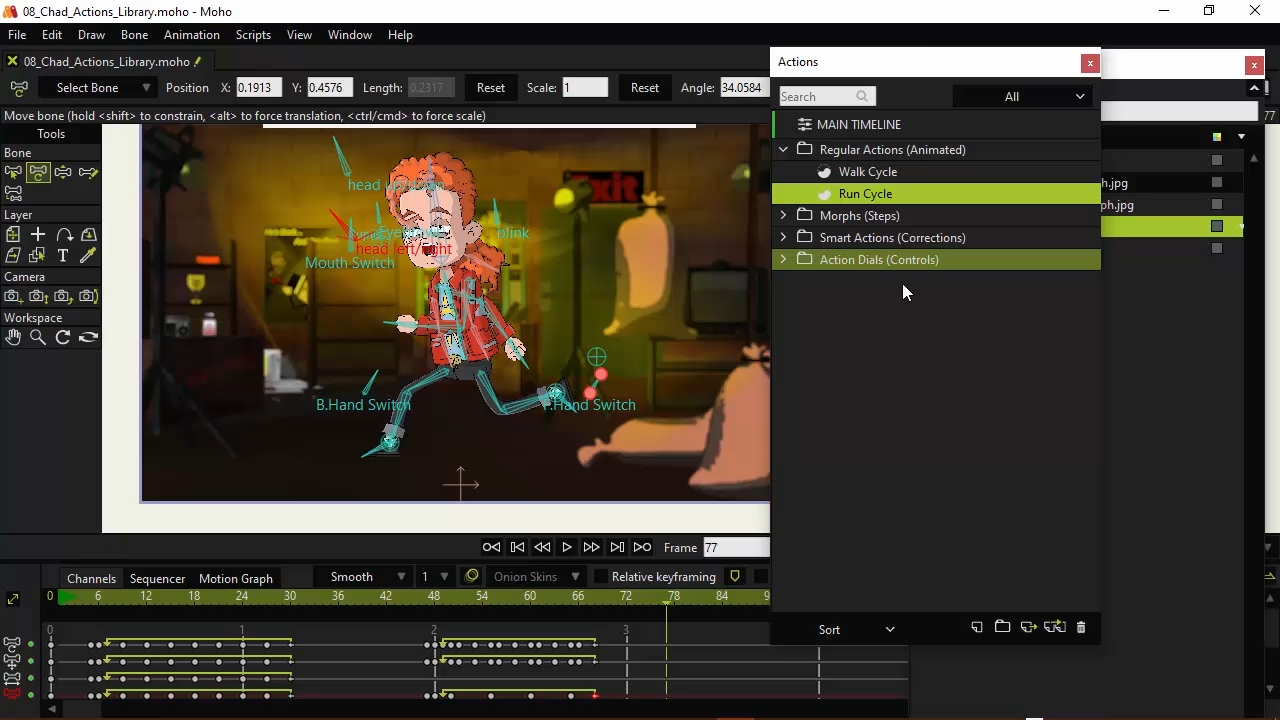1280x720 pixels.
Task: Delete action using the trash icon
Action: click(1081, 628)
